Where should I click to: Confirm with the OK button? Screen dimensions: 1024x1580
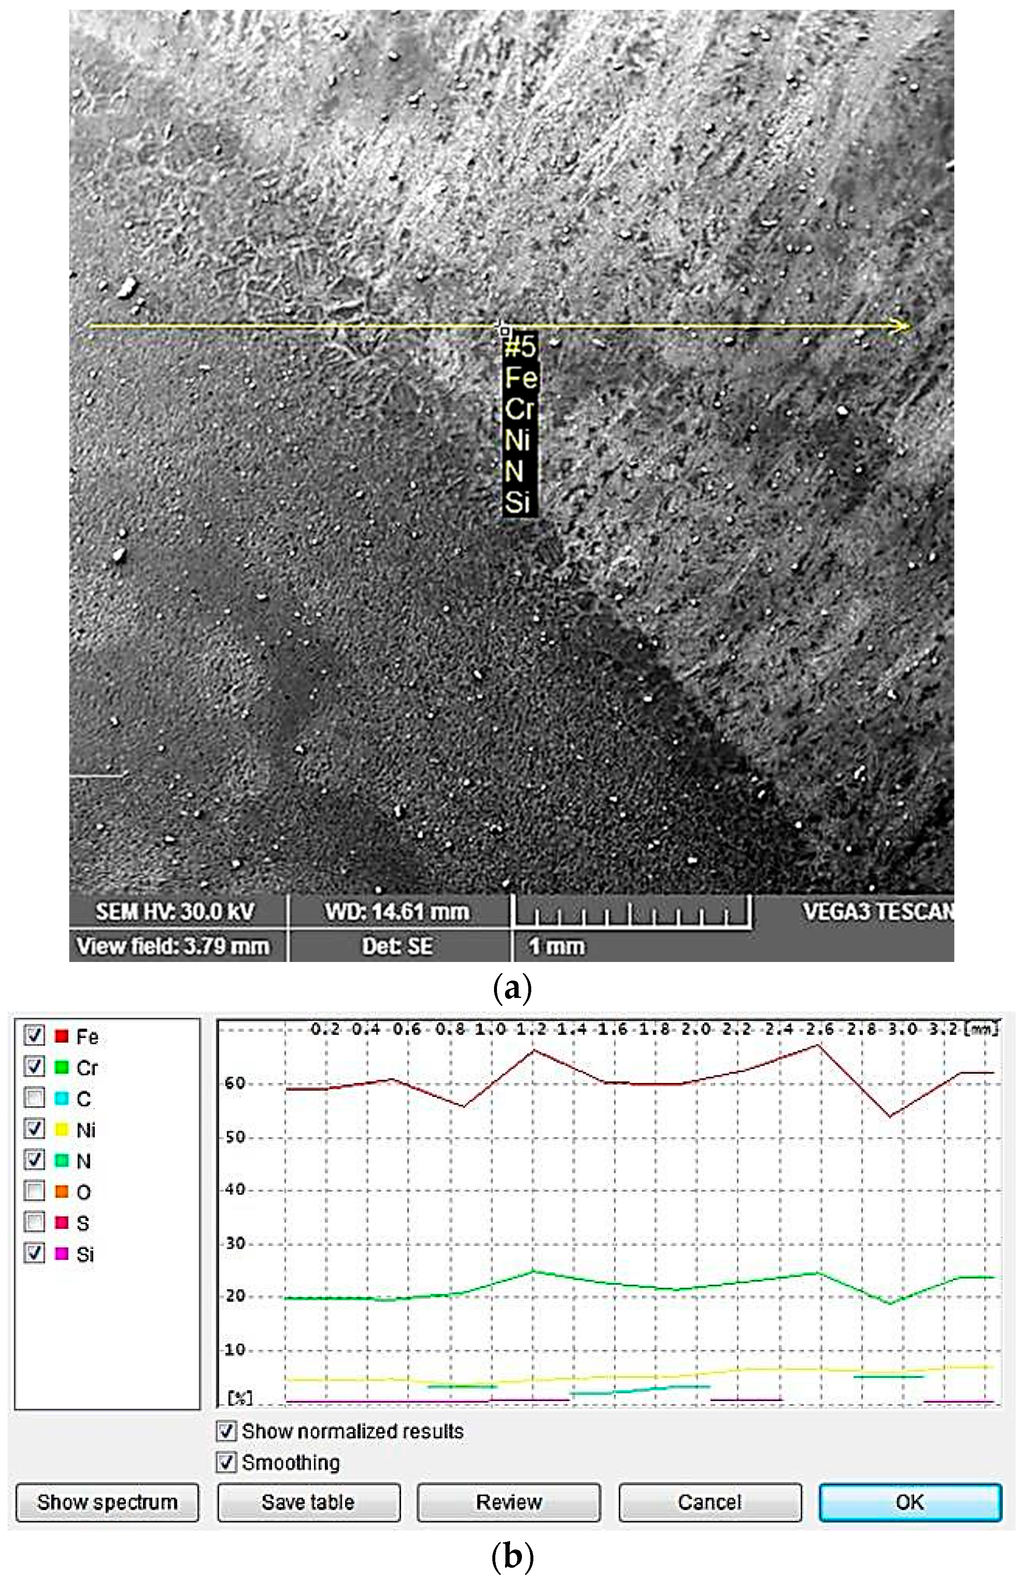(909, 1502)
